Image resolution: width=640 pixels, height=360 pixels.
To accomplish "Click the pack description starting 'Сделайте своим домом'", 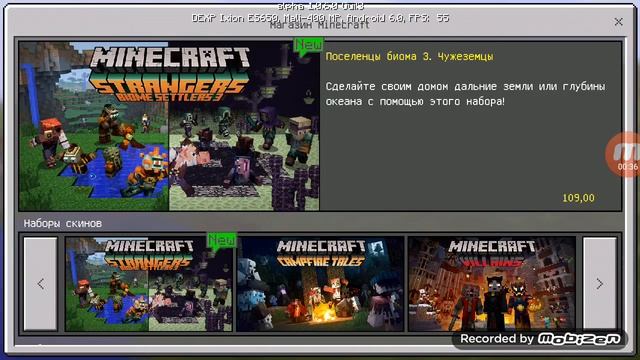I will tap(465, 94).
